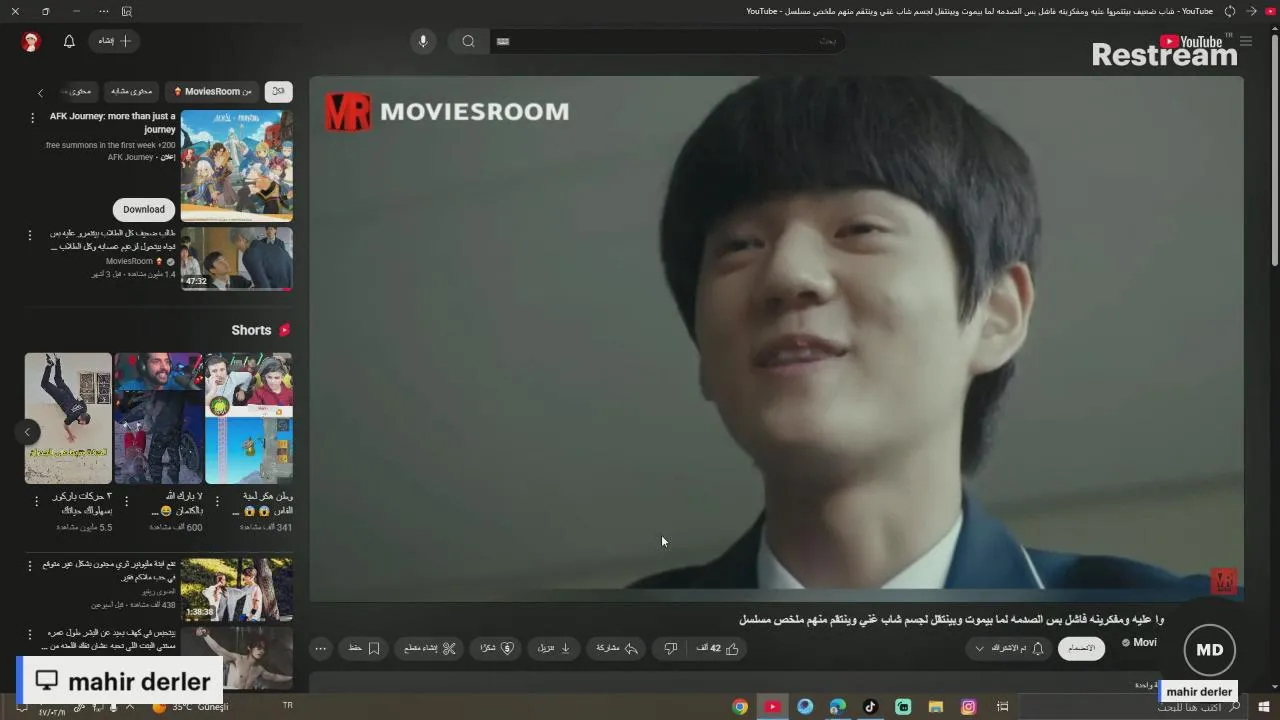Screen dimensions: 1280x720
Task: Dislike the video with thumbs down
Action: coord(671,648)
